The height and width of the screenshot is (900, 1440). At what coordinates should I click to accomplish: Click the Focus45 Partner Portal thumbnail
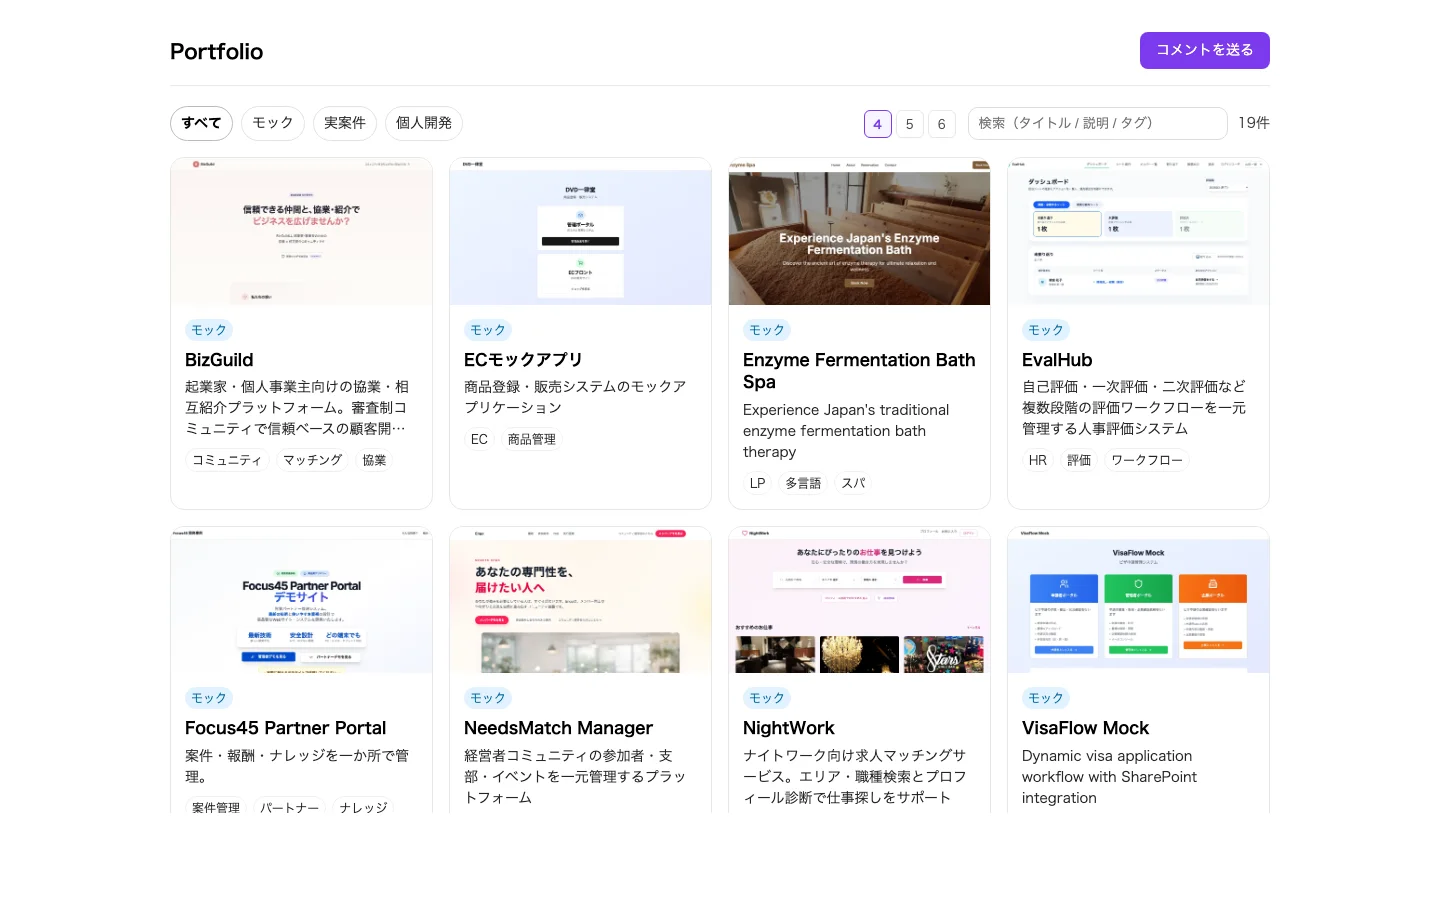[x=301, y=600]
